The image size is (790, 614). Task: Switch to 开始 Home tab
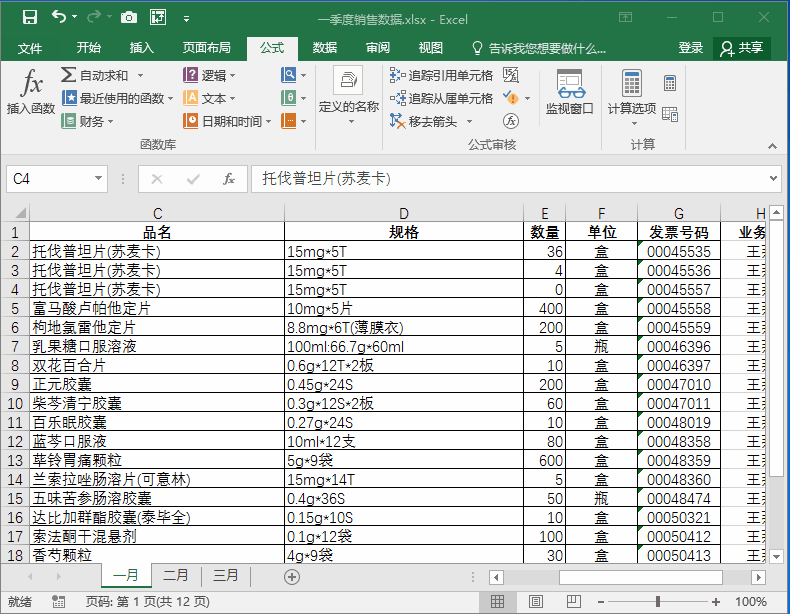point(89,48)
